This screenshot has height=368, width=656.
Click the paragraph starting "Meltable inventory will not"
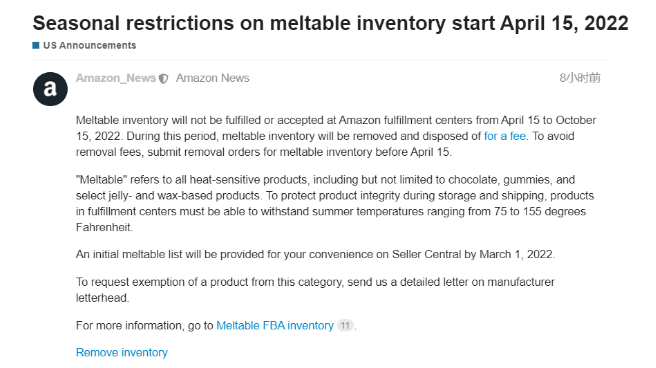click(x=336, y=136)
